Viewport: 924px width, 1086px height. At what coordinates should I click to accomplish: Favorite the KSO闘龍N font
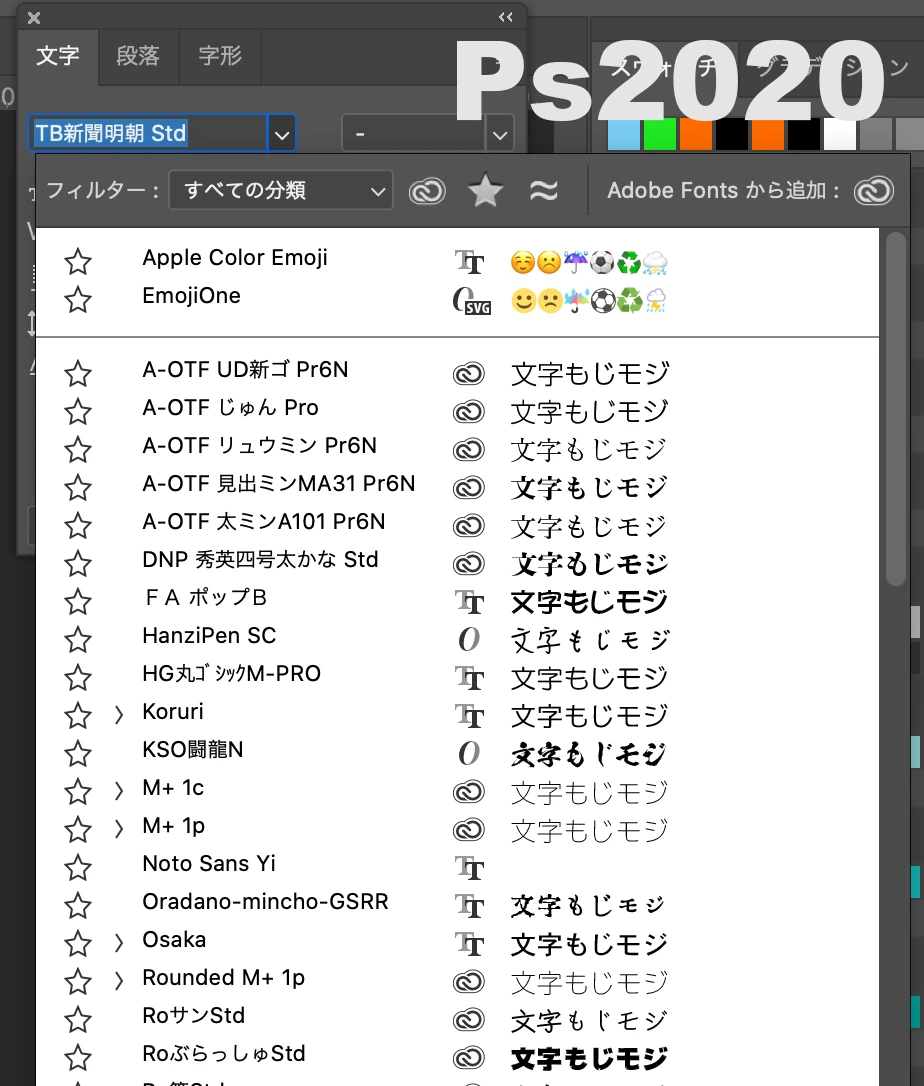tap(78, 754)
